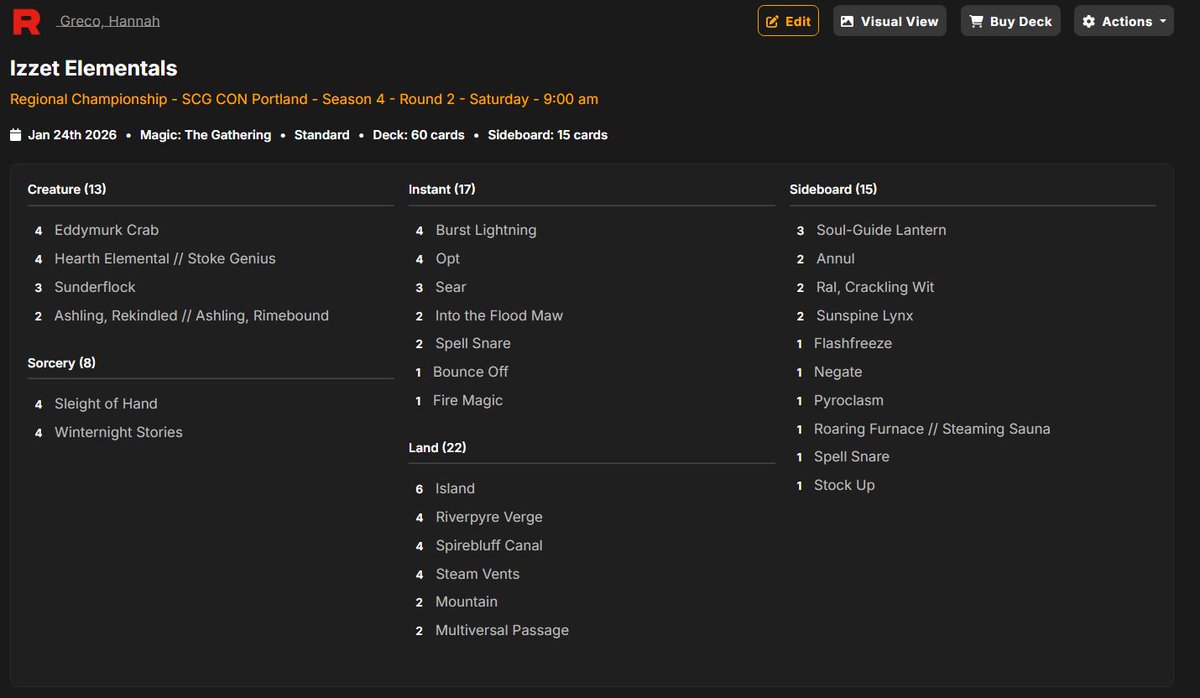Select the Annul sideboard card

[836, 258]
